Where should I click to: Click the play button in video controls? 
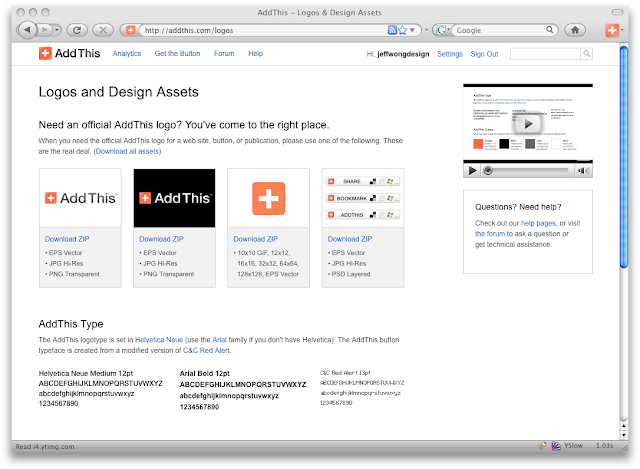[472, 171]
